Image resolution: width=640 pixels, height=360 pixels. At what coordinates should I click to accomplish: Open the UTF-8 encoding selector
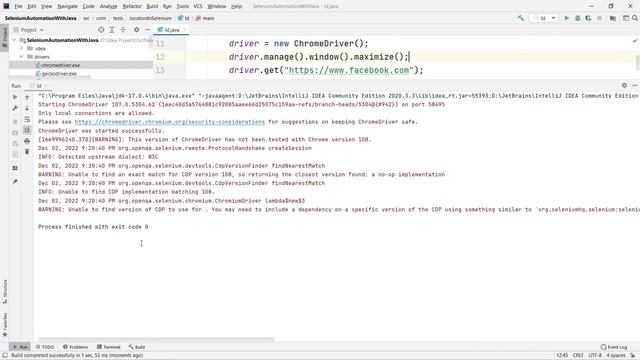click(x=595, y=355)
